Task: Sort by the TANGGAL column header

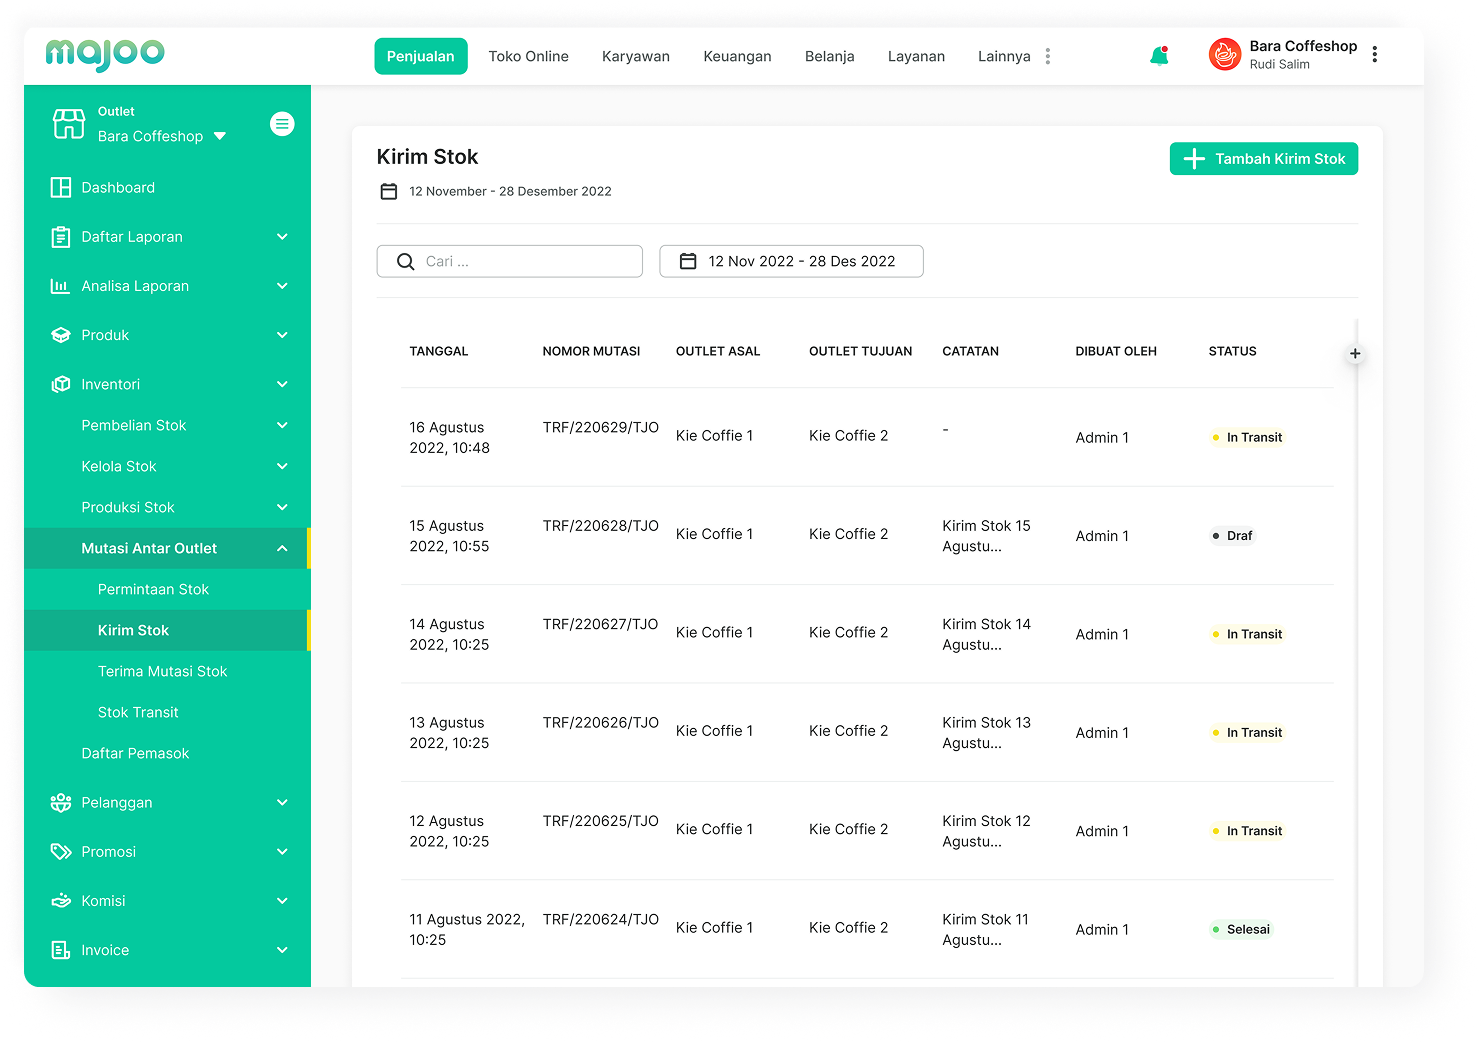Action: coord(439,351)
